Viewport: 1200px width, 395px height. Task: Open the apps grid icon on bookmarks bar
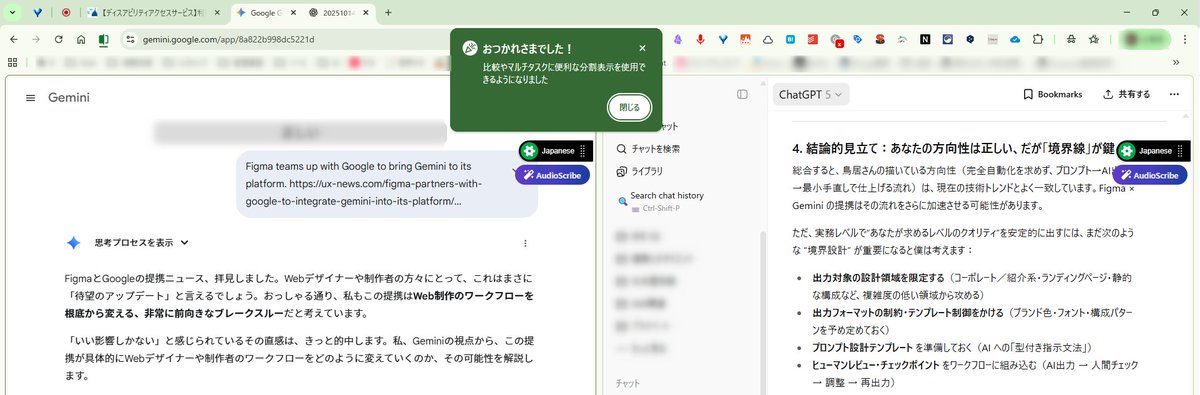pos(12,62)
